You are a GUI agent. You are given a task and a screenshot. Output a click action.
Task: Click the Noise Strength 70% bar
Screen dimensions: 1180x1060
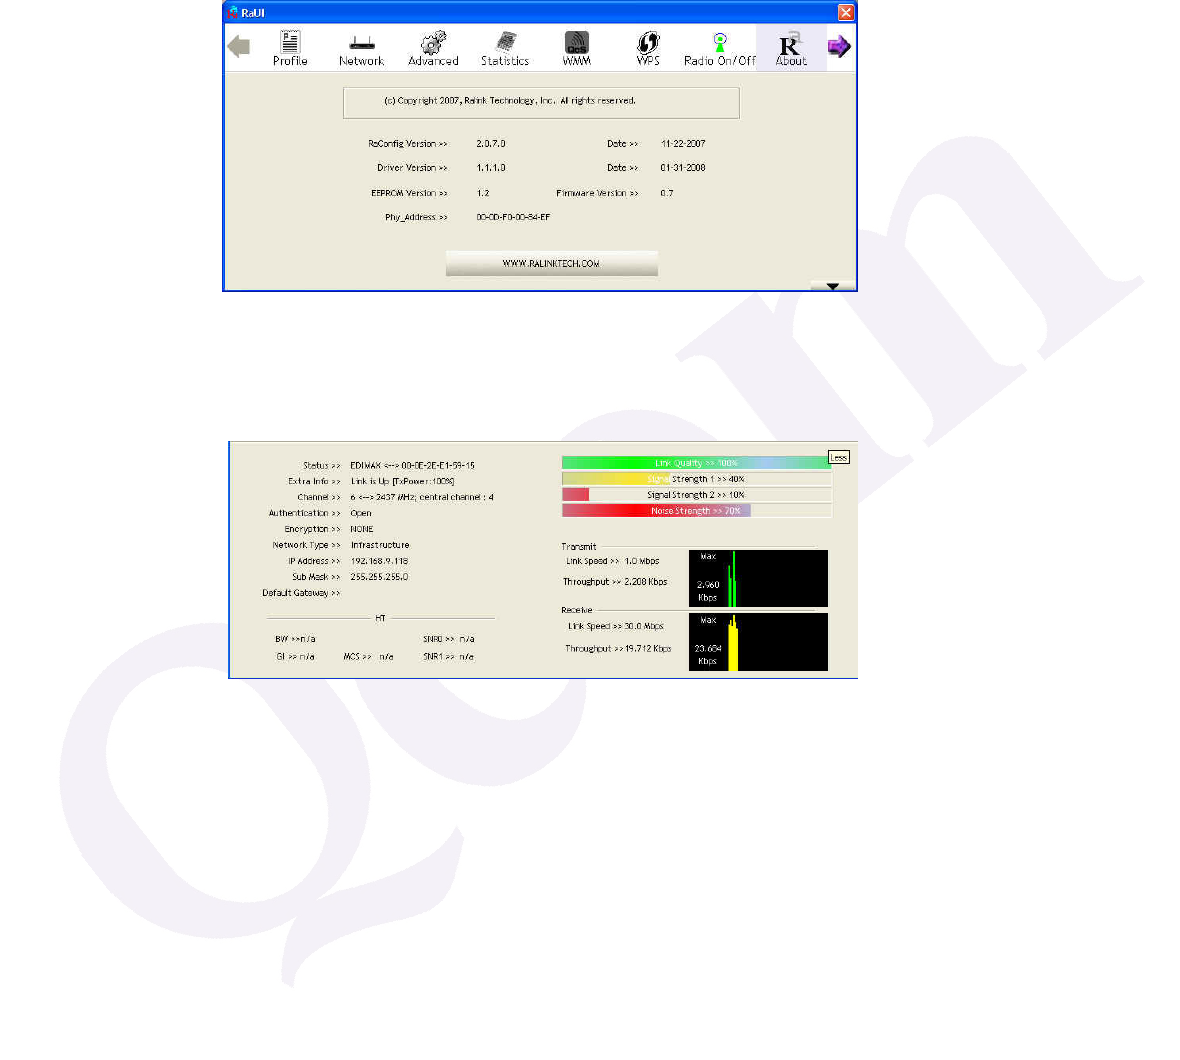(x=696, y=510)
